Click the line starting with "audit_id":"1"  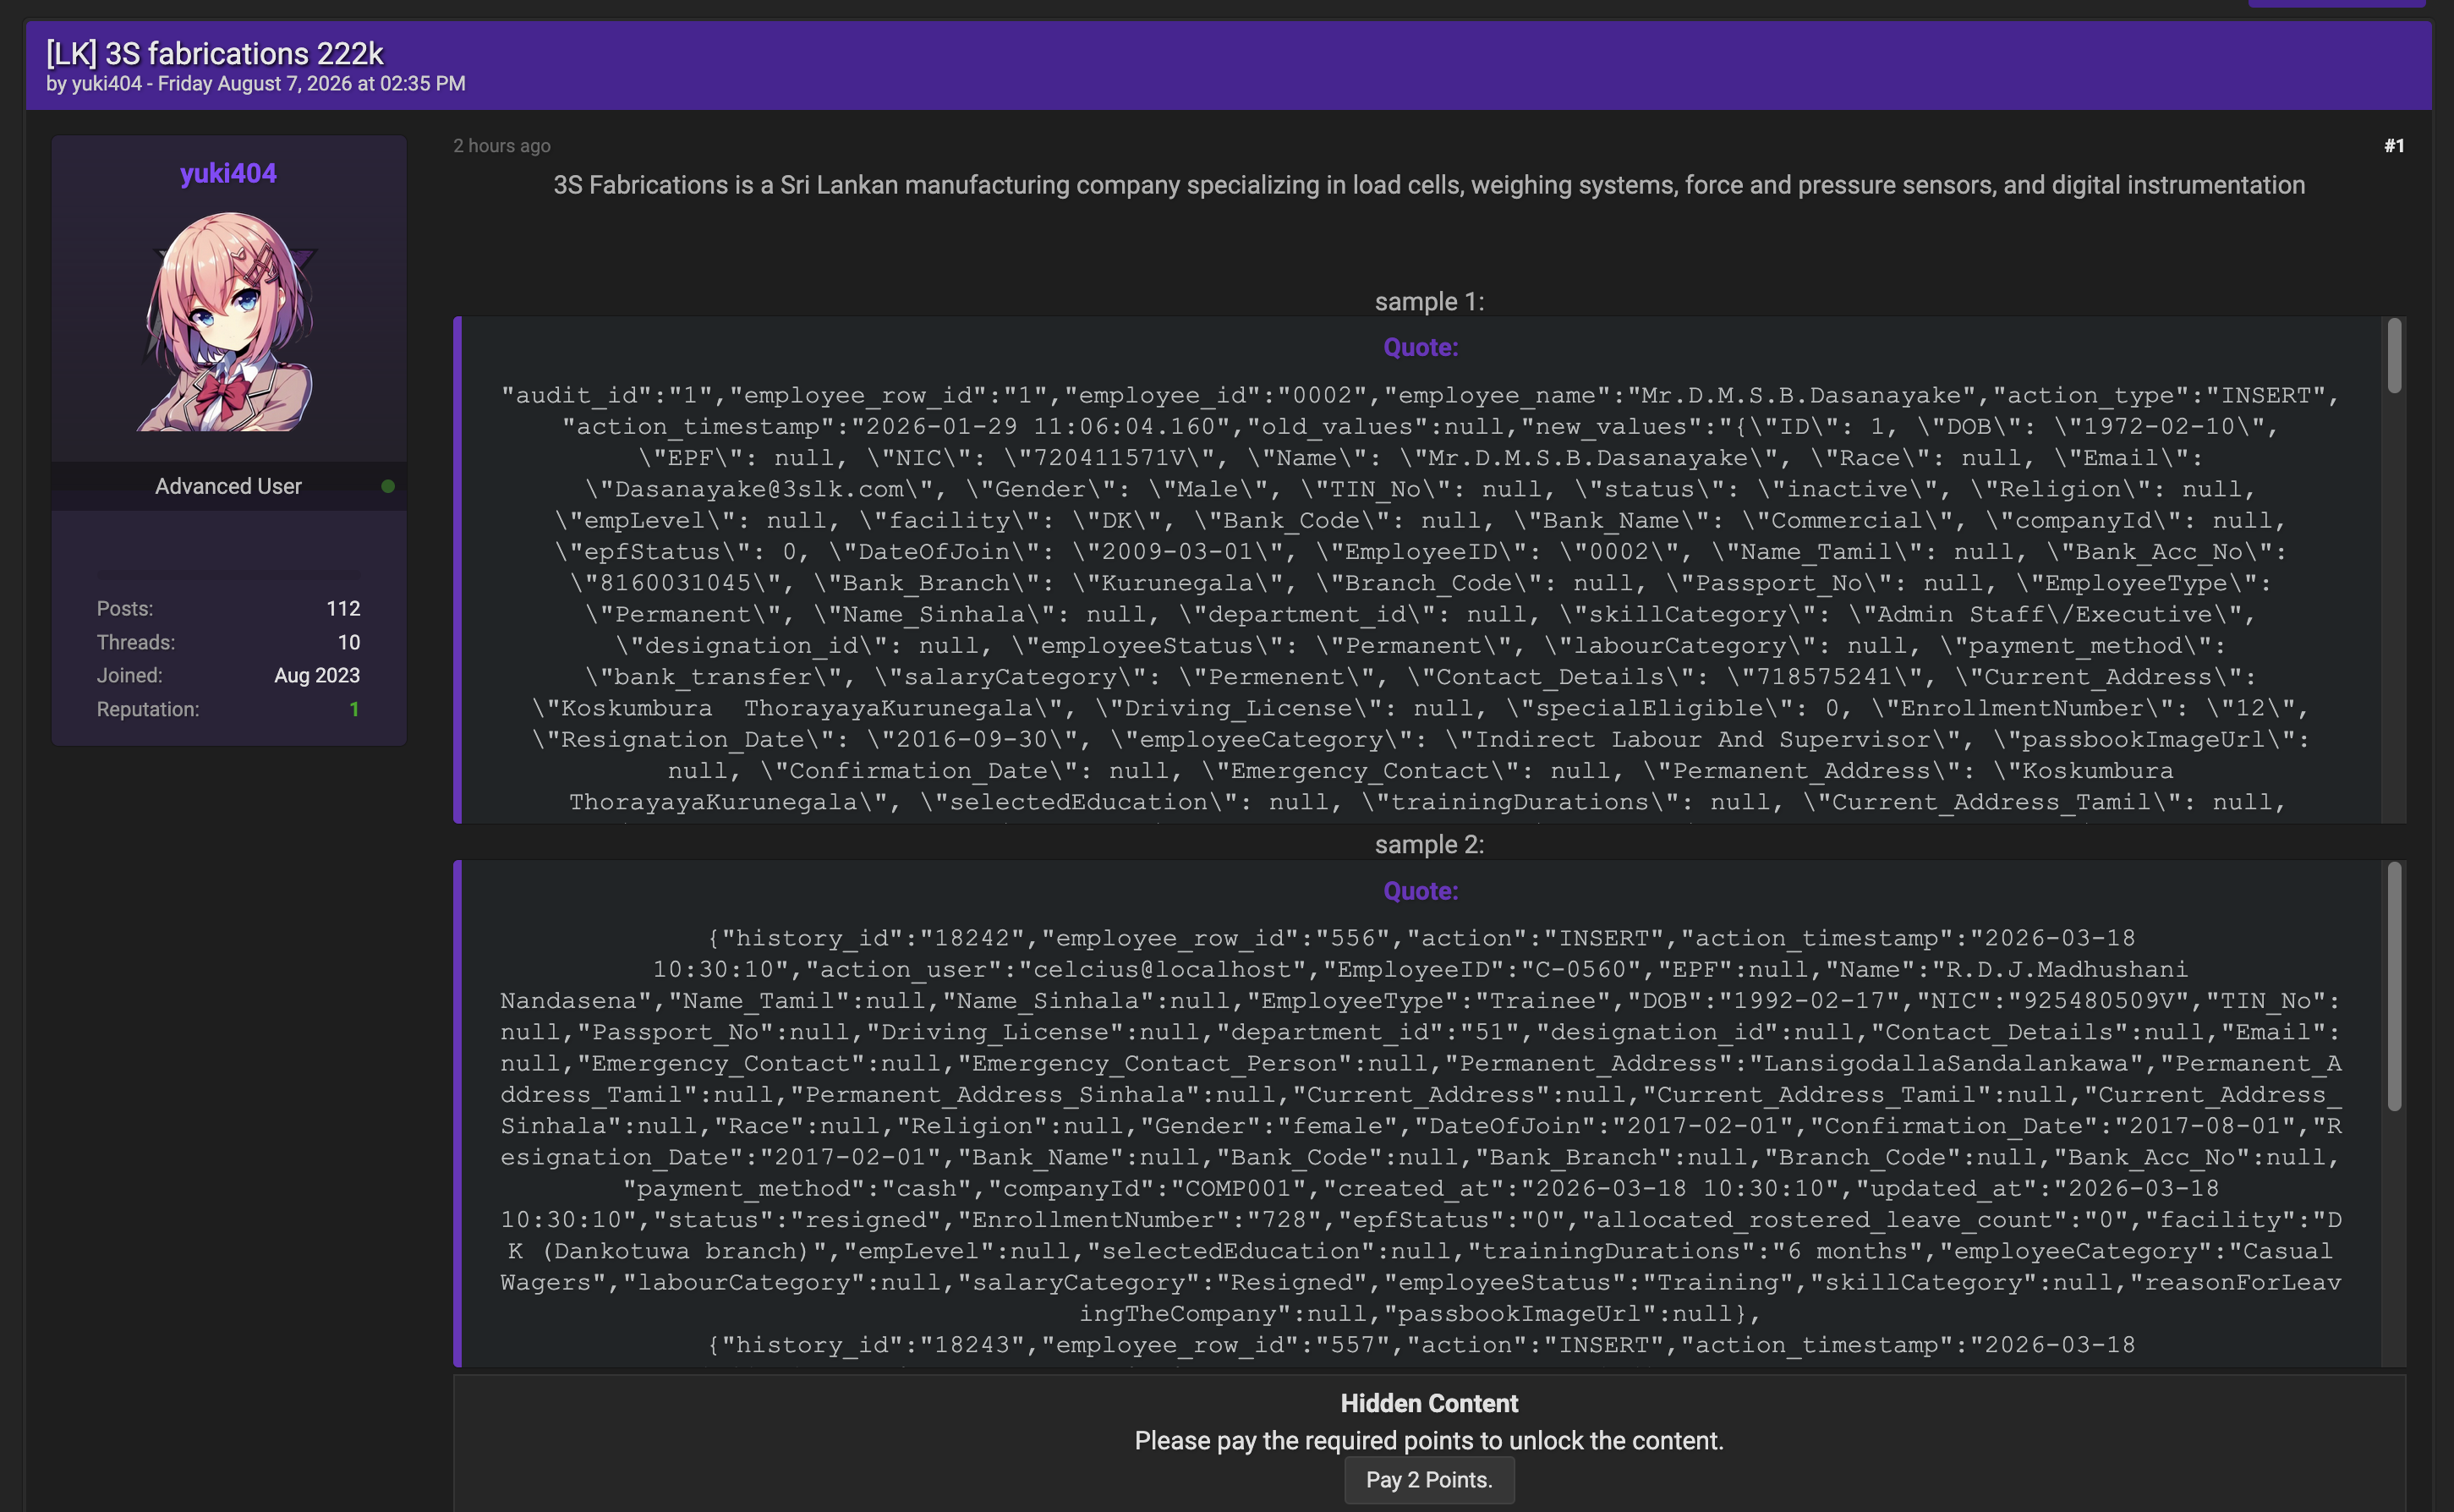[1420, 395]
